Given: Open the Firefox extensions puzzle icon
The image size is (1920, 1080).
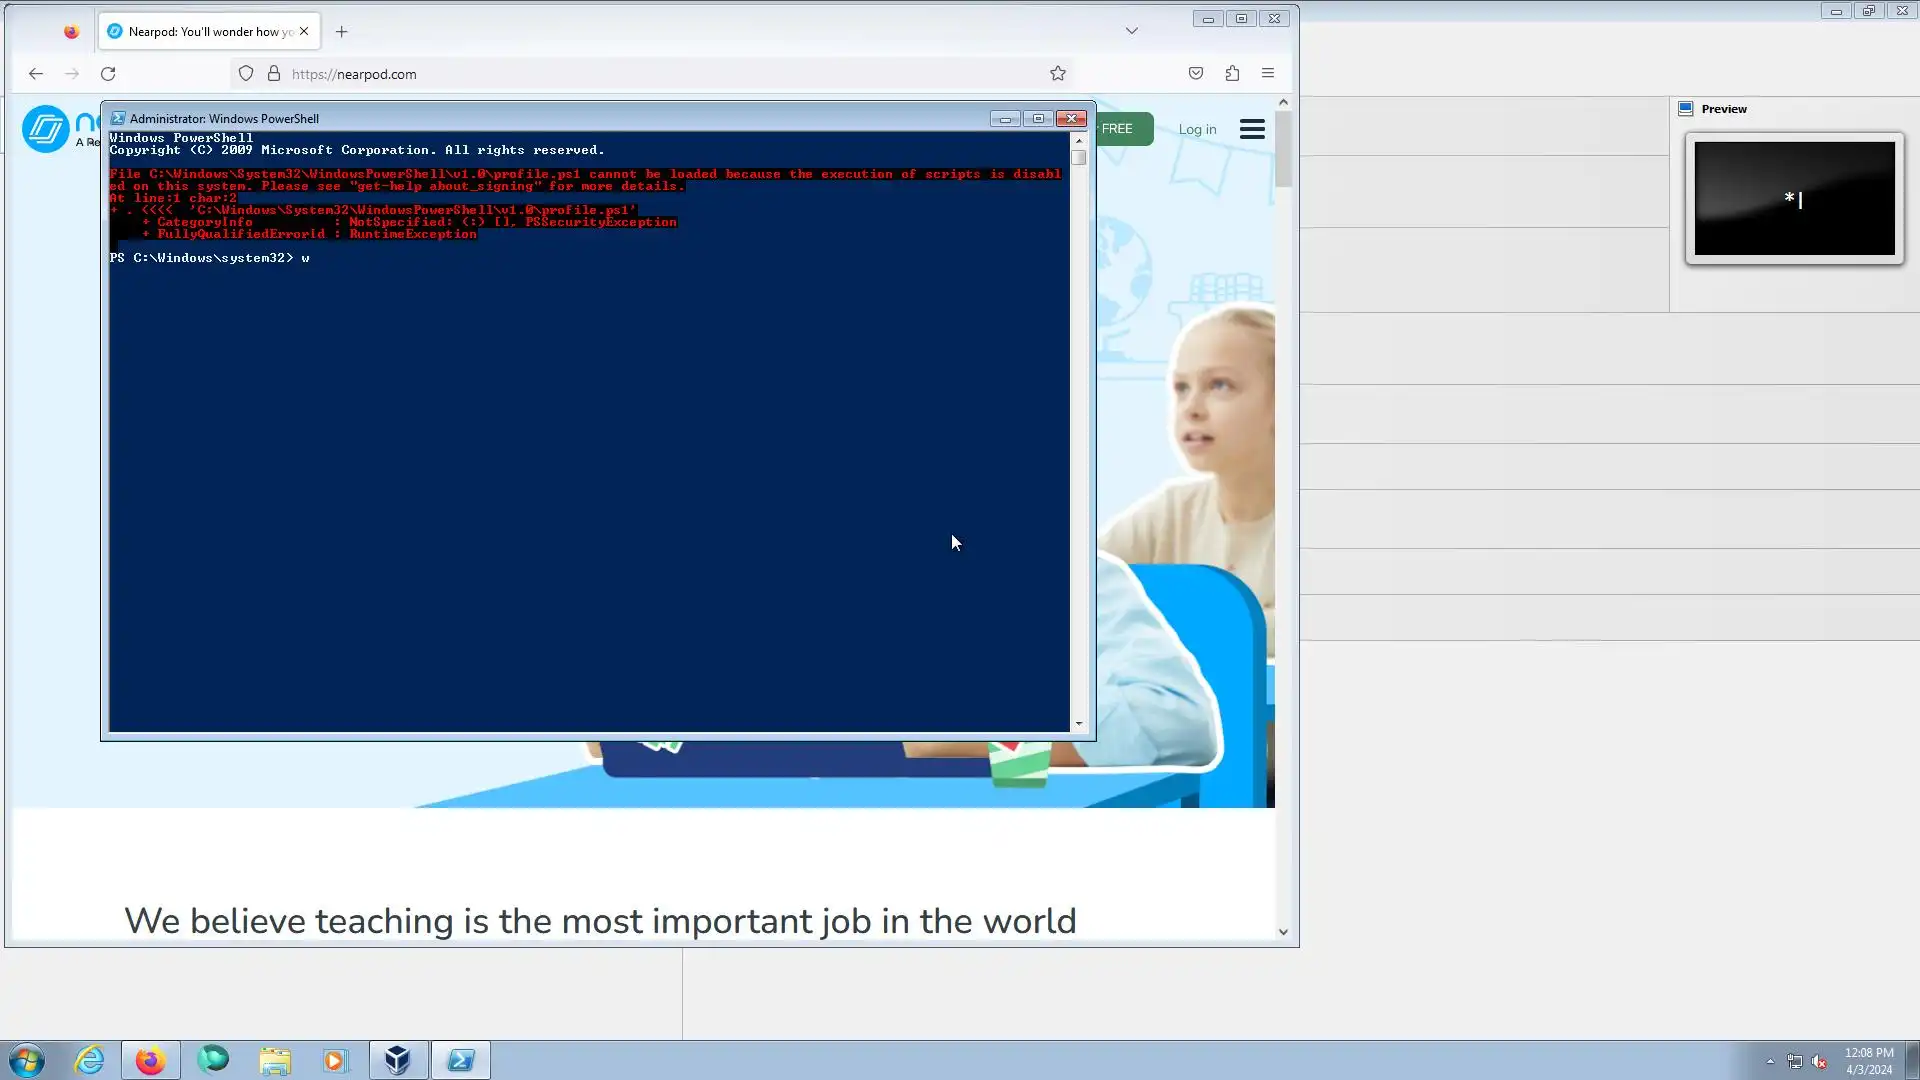Looking at the screenshot, I should coord(1232,74).
